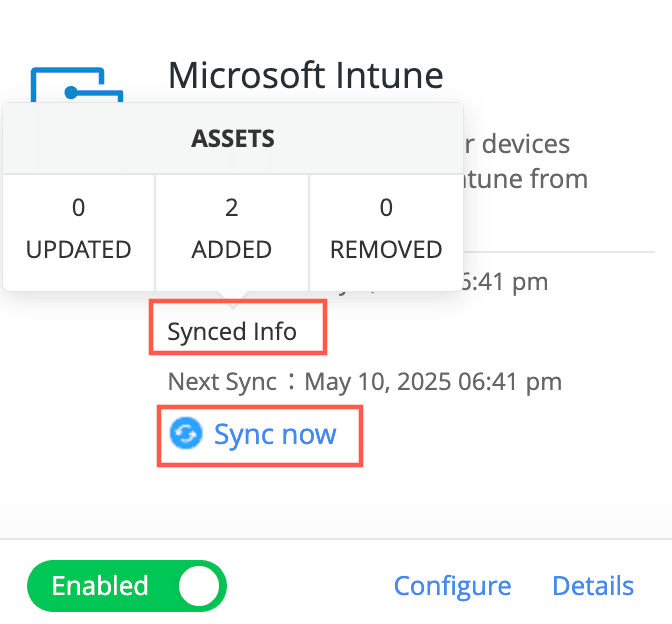The image size is (672, 624).
Task: Select the 0 UPDATED assets cell
Action: [79, 229]
